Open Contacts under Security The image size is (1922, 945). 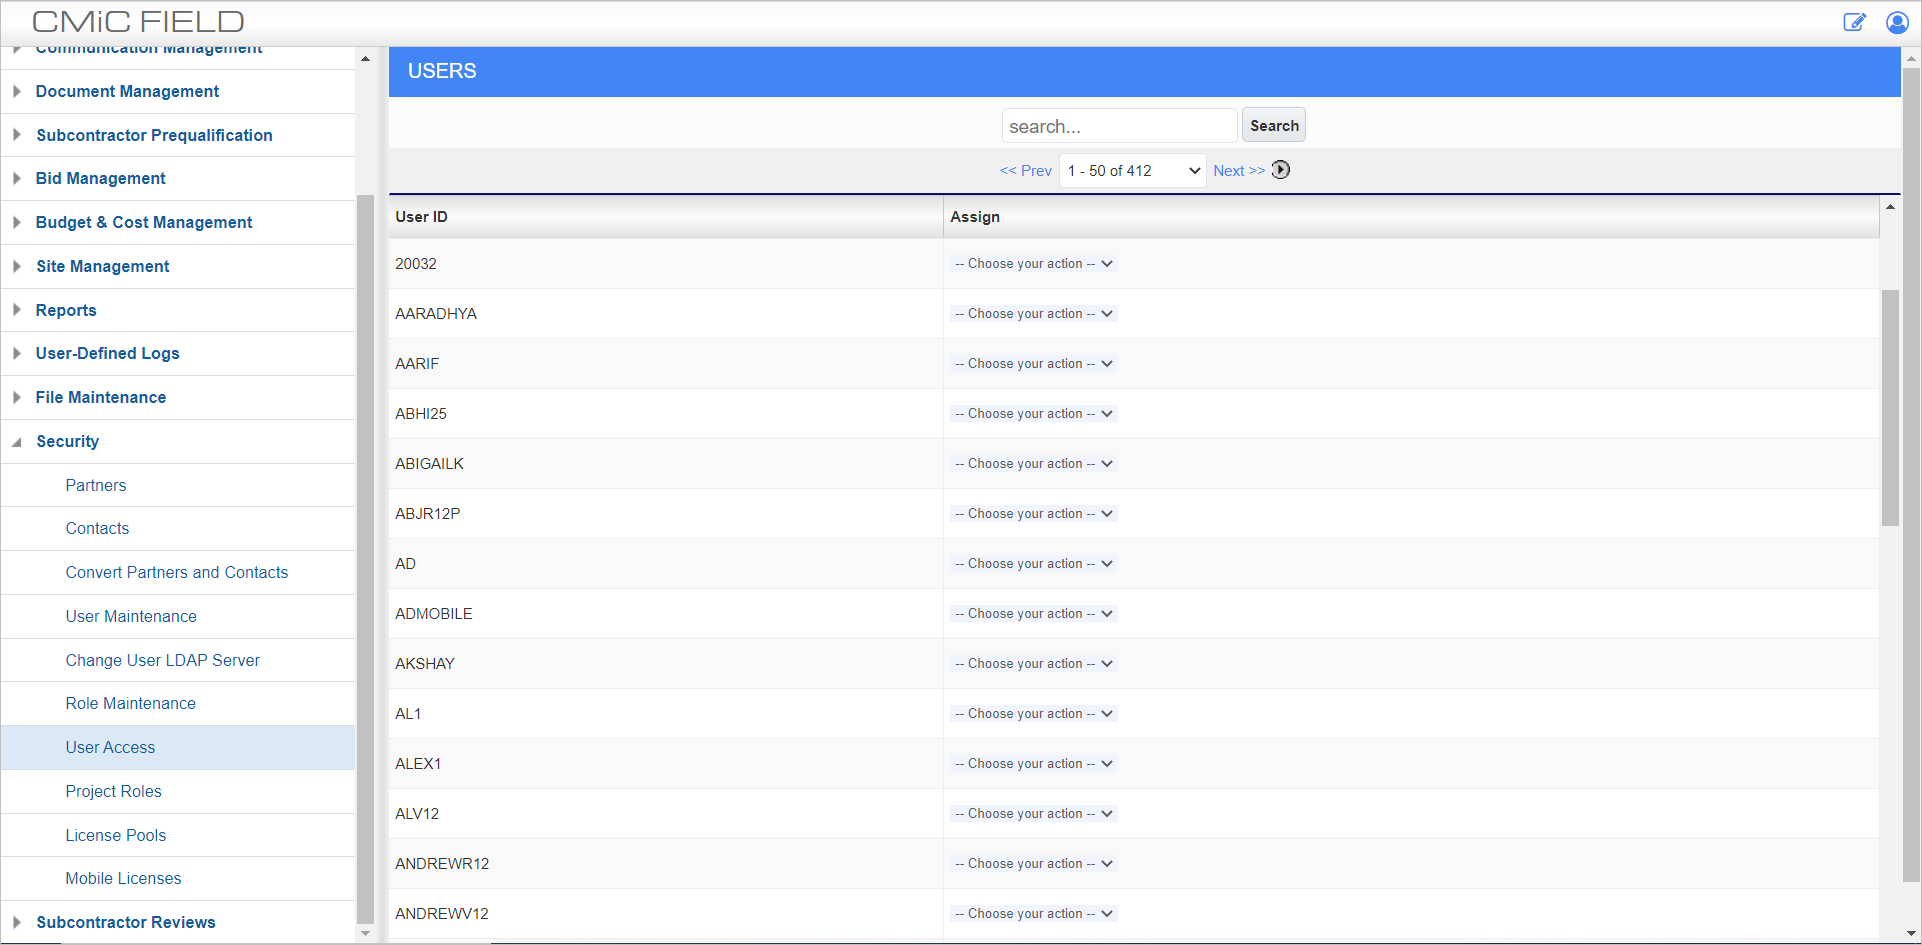point(97,528)
